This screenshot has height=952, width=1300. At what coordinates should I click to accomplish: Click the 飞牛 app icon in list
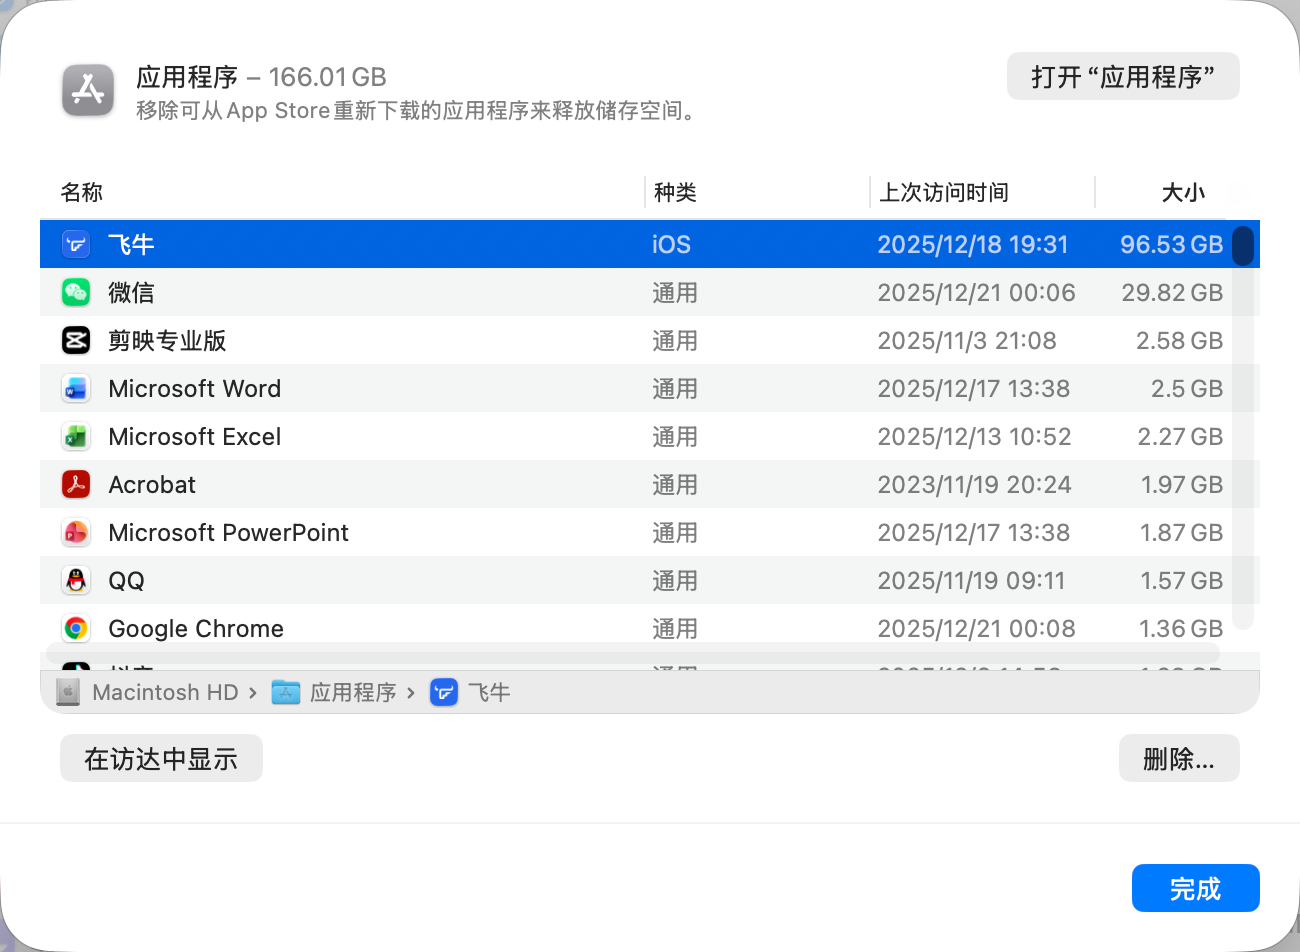[x=76, y=245]
